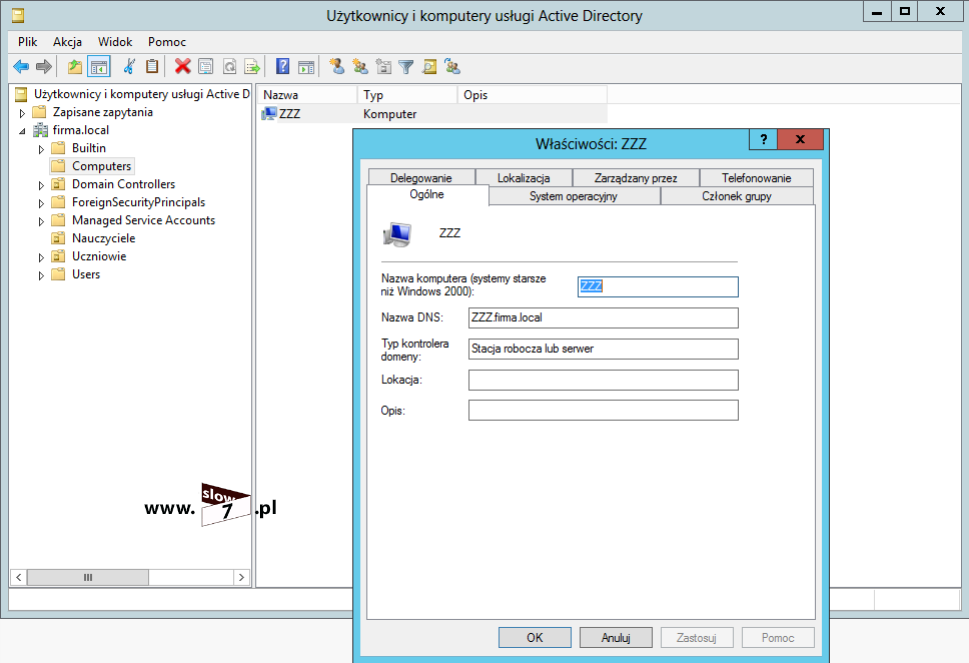Click the Export list toolbar icon
Image resolution: width=969 pixels, height=663 pixels.
point(253,67)
